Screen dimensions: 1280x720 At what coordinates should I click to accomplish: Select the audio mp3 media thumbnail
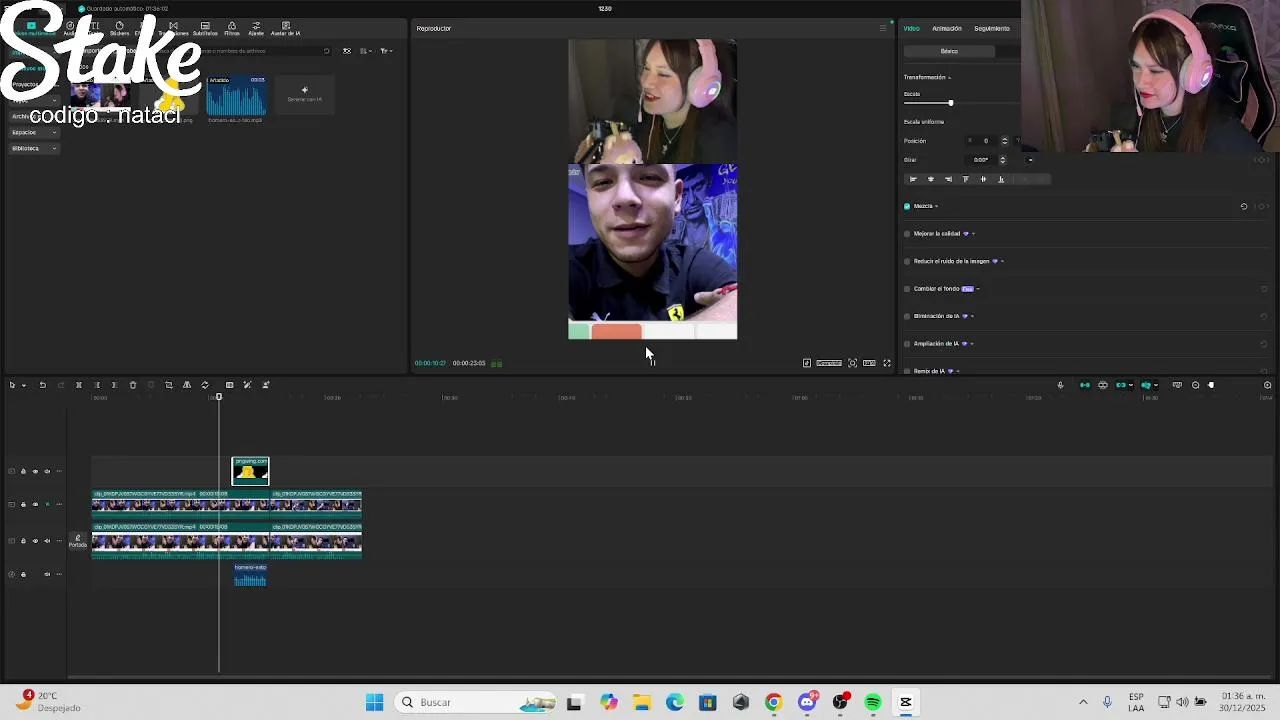pyautogui.click(x=236, y=96)
